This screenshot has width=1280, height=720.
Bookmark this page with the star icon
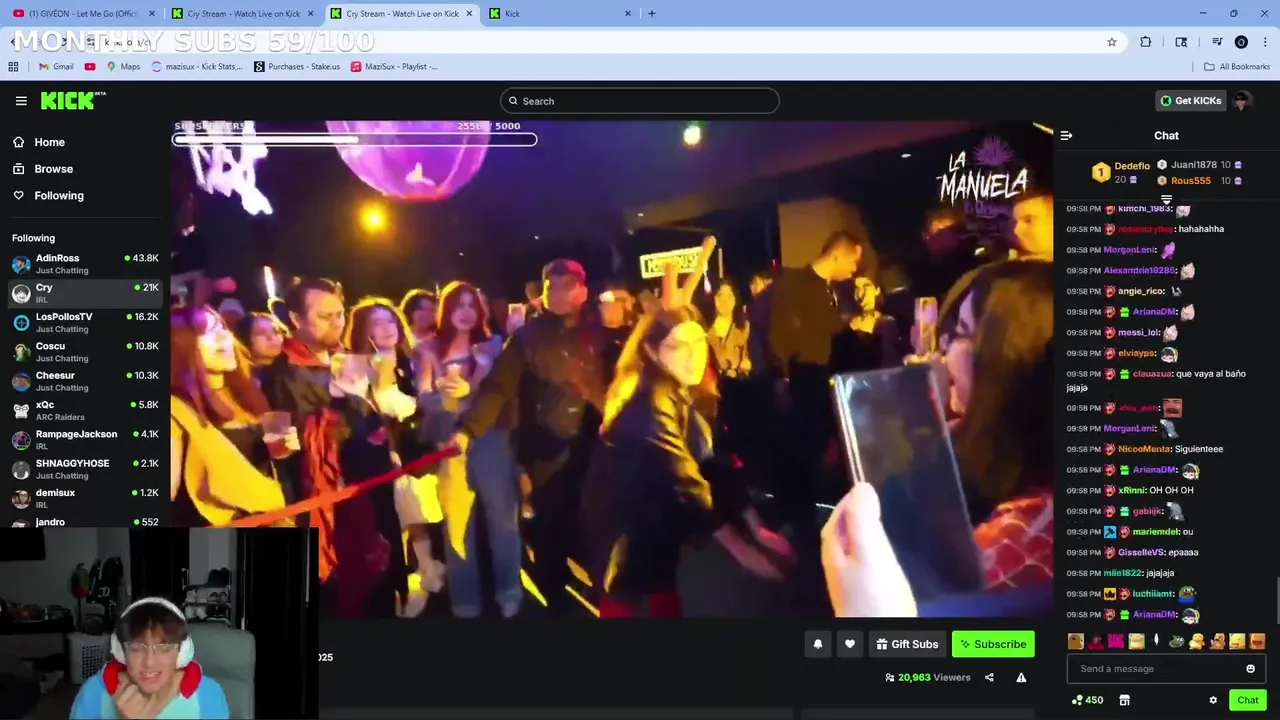1111,42
